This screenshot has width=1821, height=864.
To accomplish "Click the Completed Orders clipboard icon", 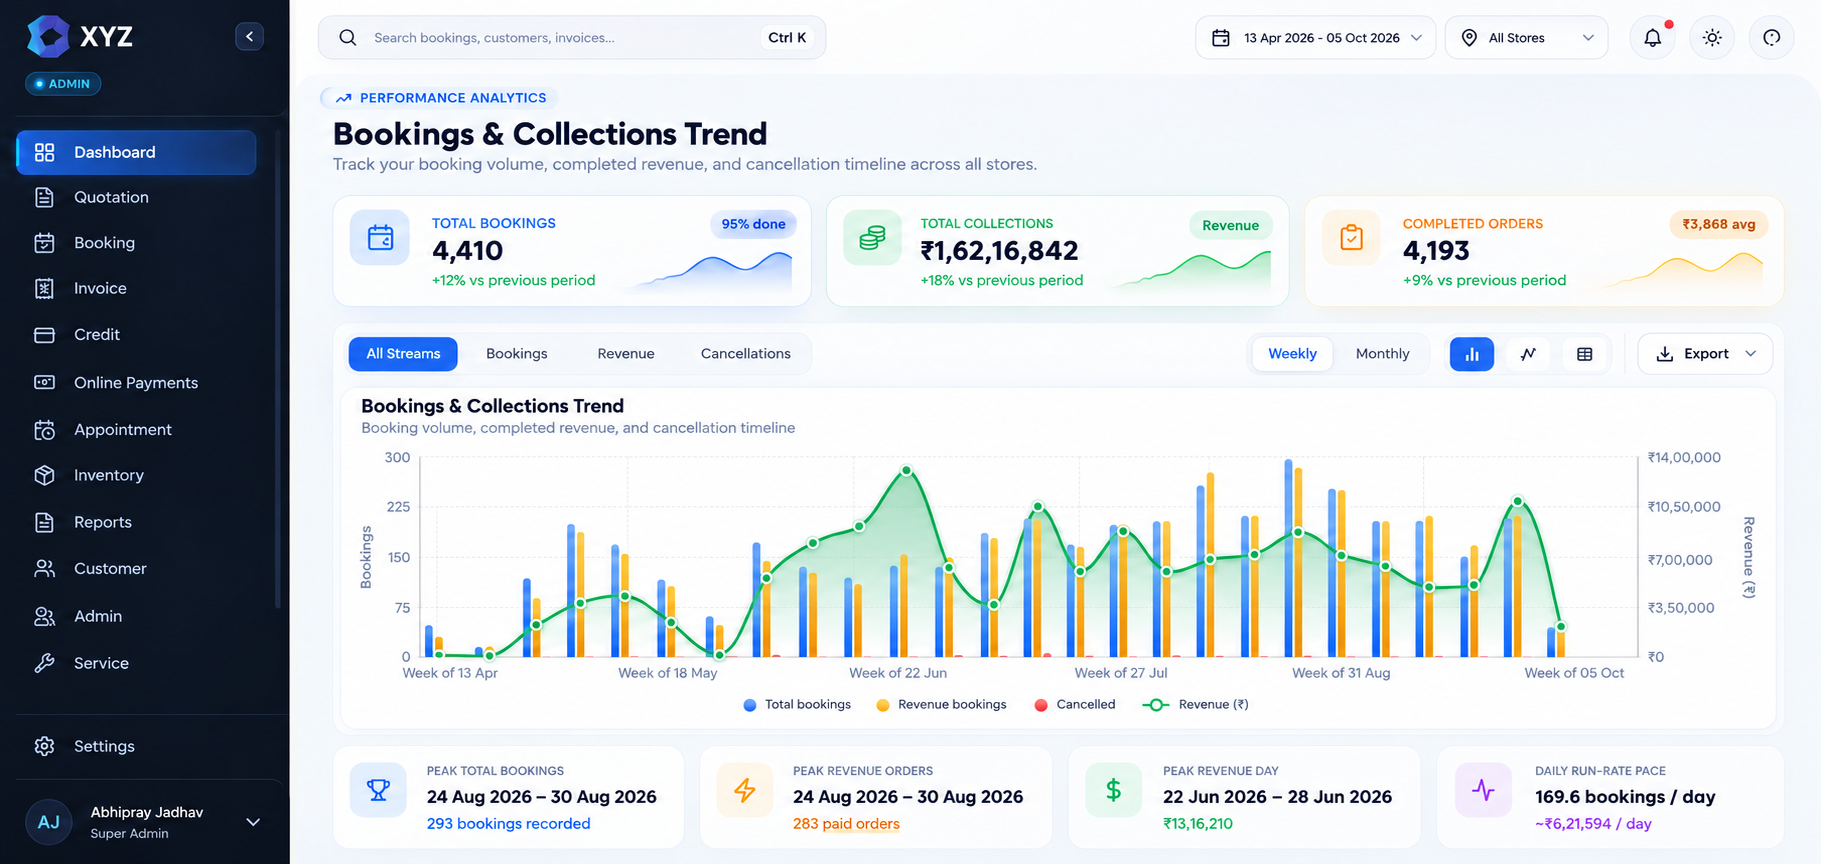I will (1351, 238).
